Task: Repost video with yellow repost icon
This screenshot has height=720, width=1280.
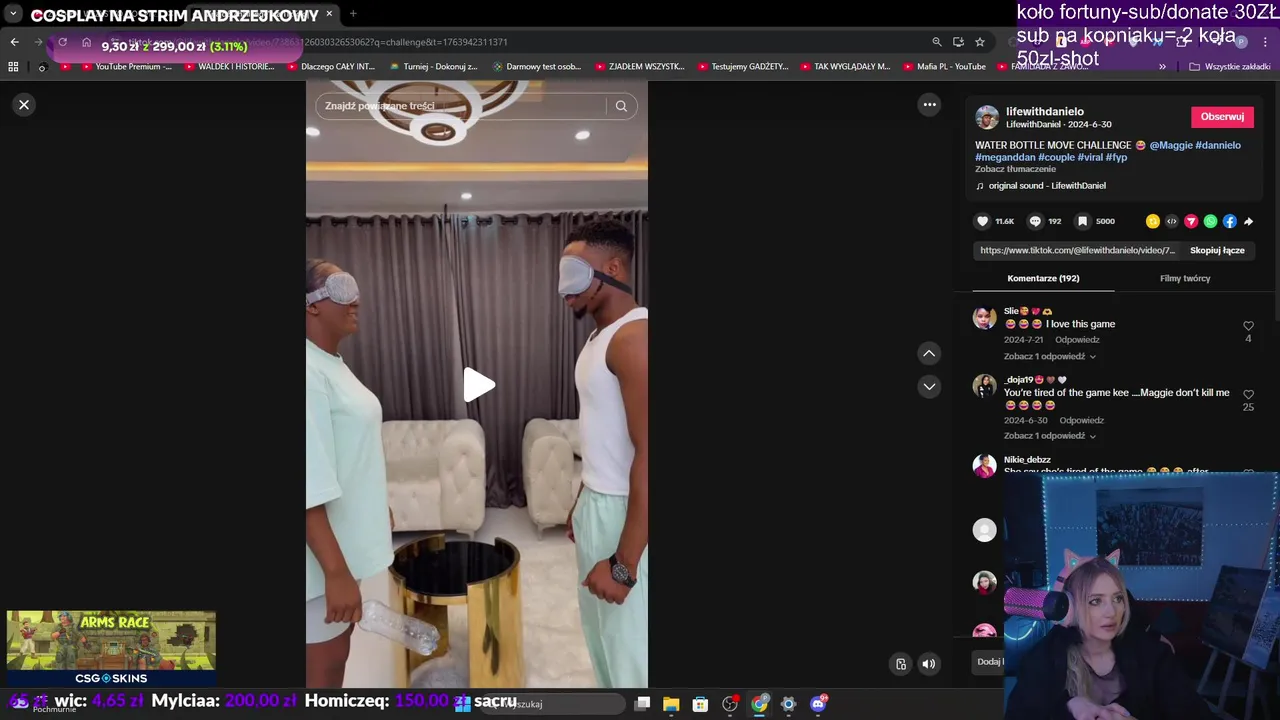Action: point(1153,221)
